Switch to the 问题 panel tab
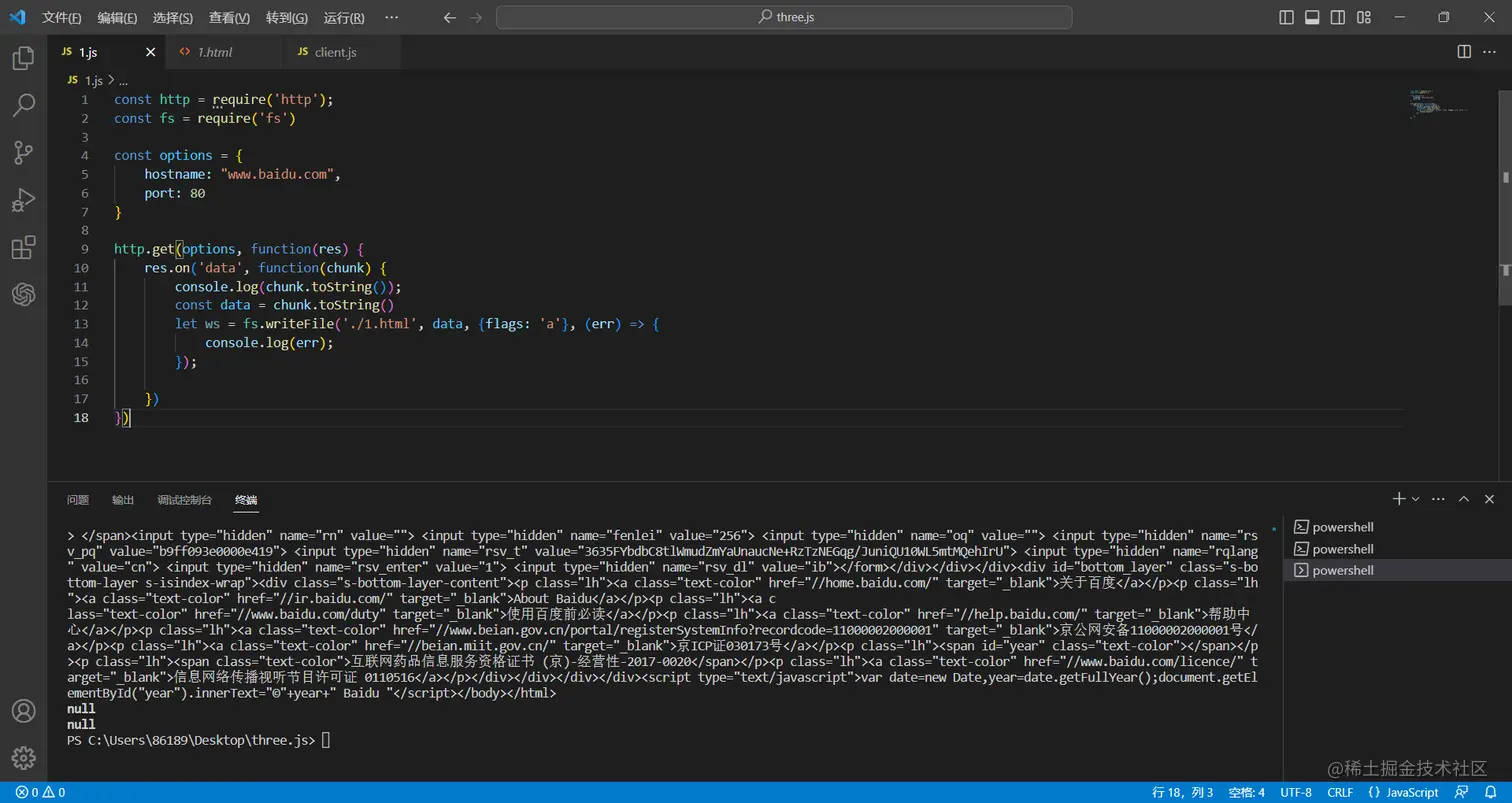The width and height of the screenshot is (1512, 803). 78,499
